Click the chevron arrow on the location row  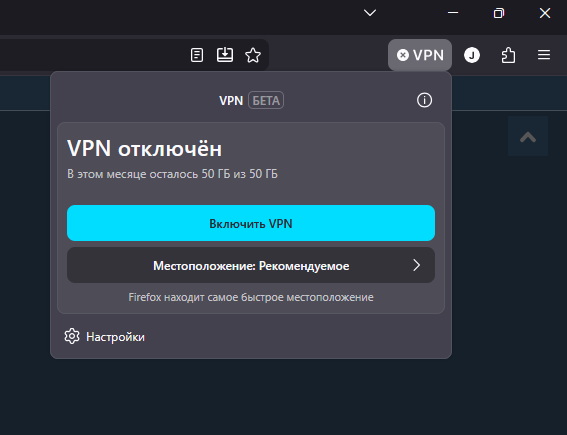[417, 265]
